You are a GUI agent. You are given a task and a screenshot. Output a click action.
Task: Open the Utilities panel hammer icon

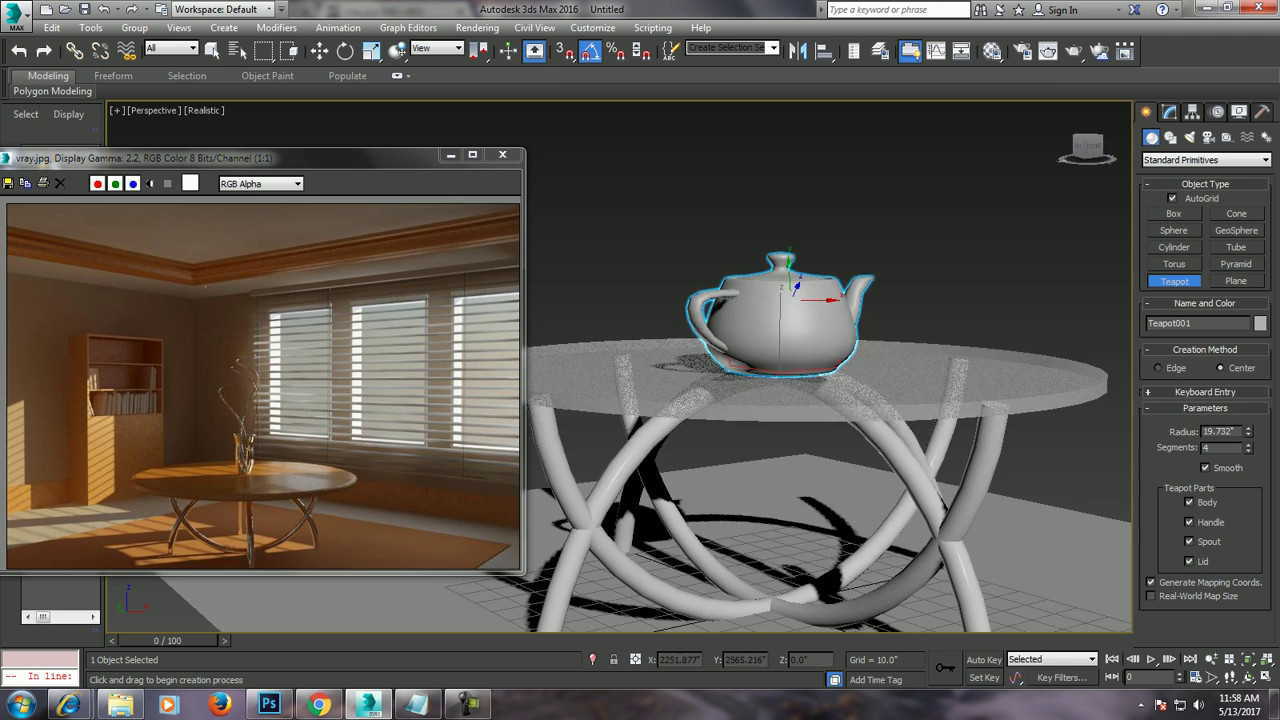(1262, 112)
